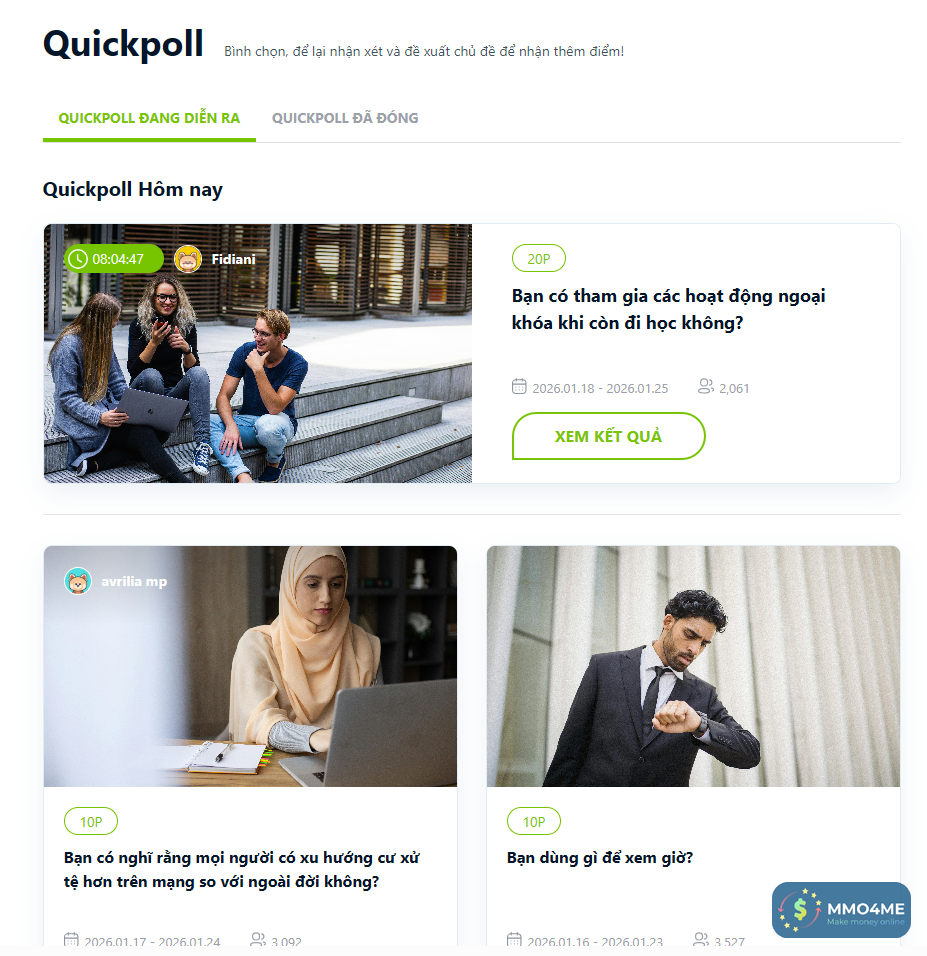Image resolution: width=927 pixels, height=956 pixels.
Task: Open the woman with laptop photo
Action: point(250,666)
